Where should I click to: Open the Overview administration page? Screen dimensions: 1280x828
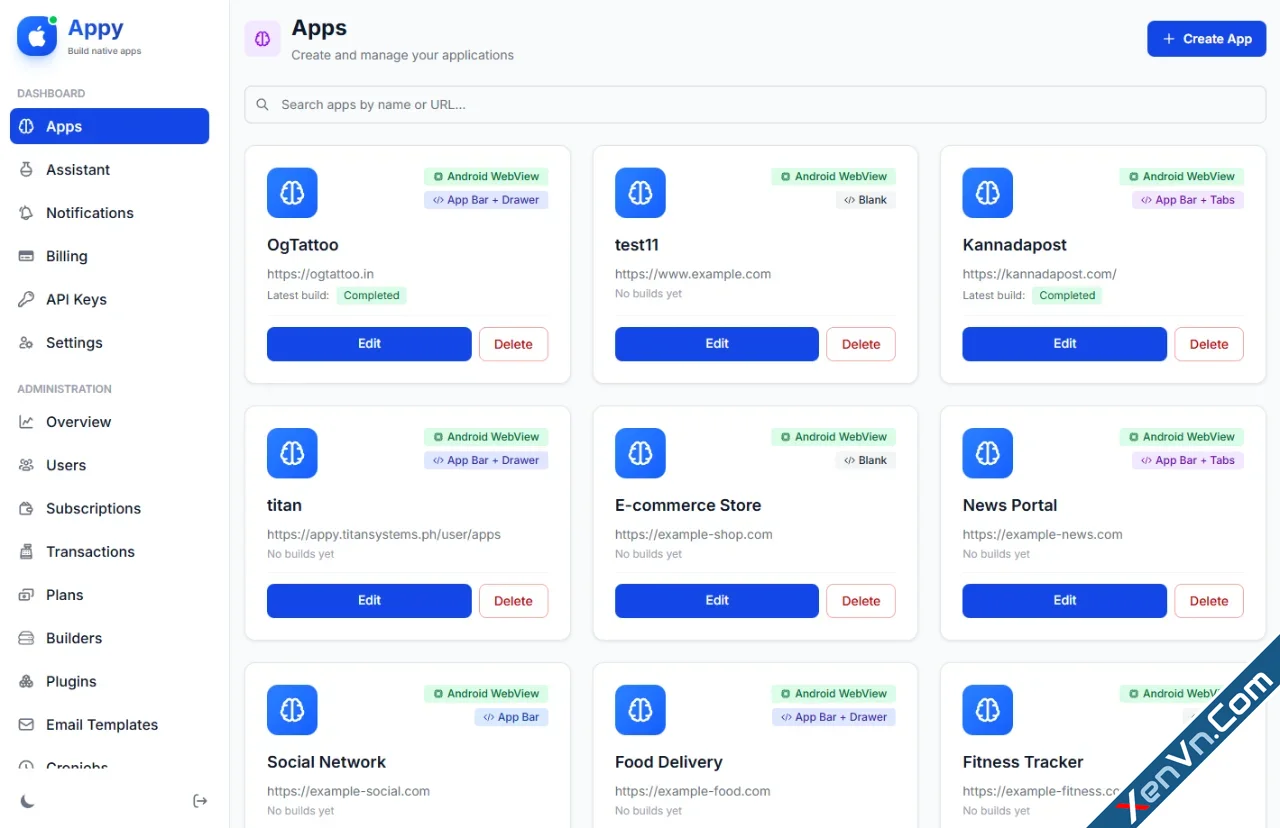coord(78,421)
